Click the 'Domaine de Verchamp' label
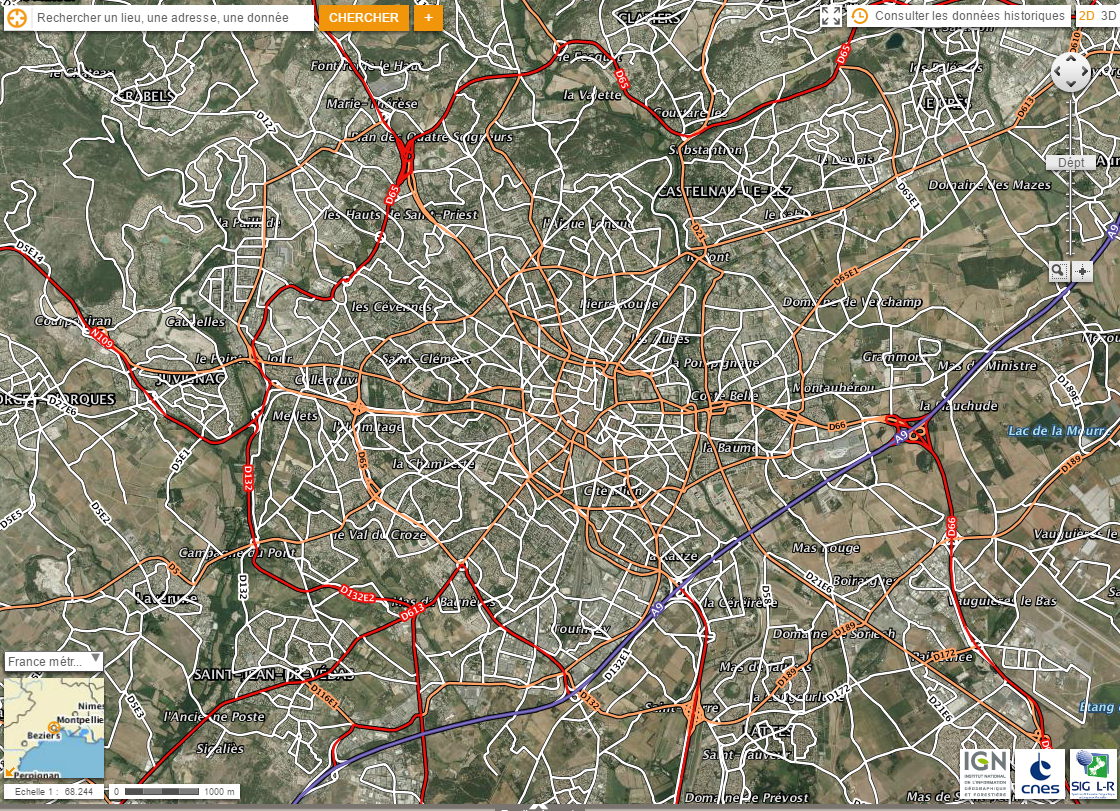 [x=852, y=302]
